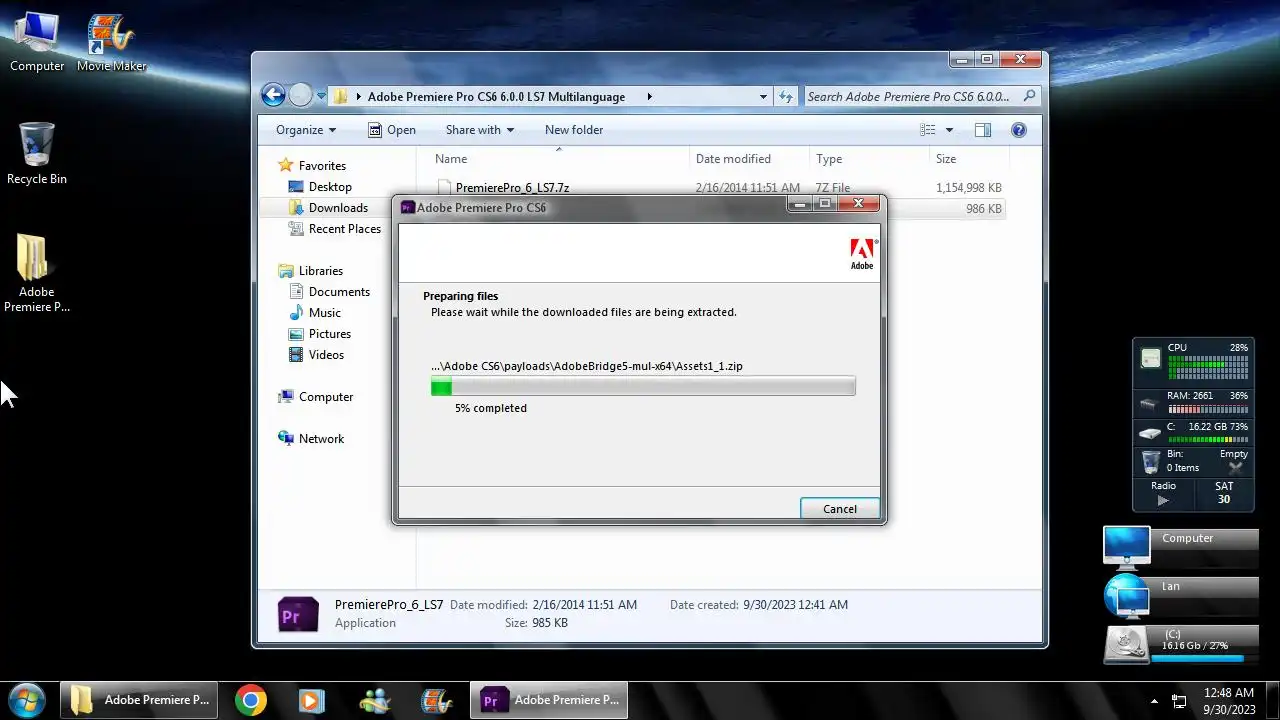
Task: Switch to Adobe Premiere installer taskbar button
Action: tap(549, 700)
